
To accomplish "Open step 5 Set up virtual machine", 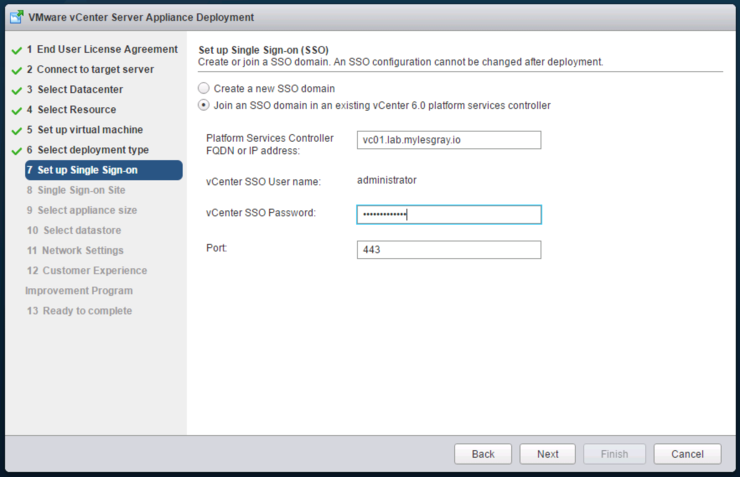I will (85, 130).
